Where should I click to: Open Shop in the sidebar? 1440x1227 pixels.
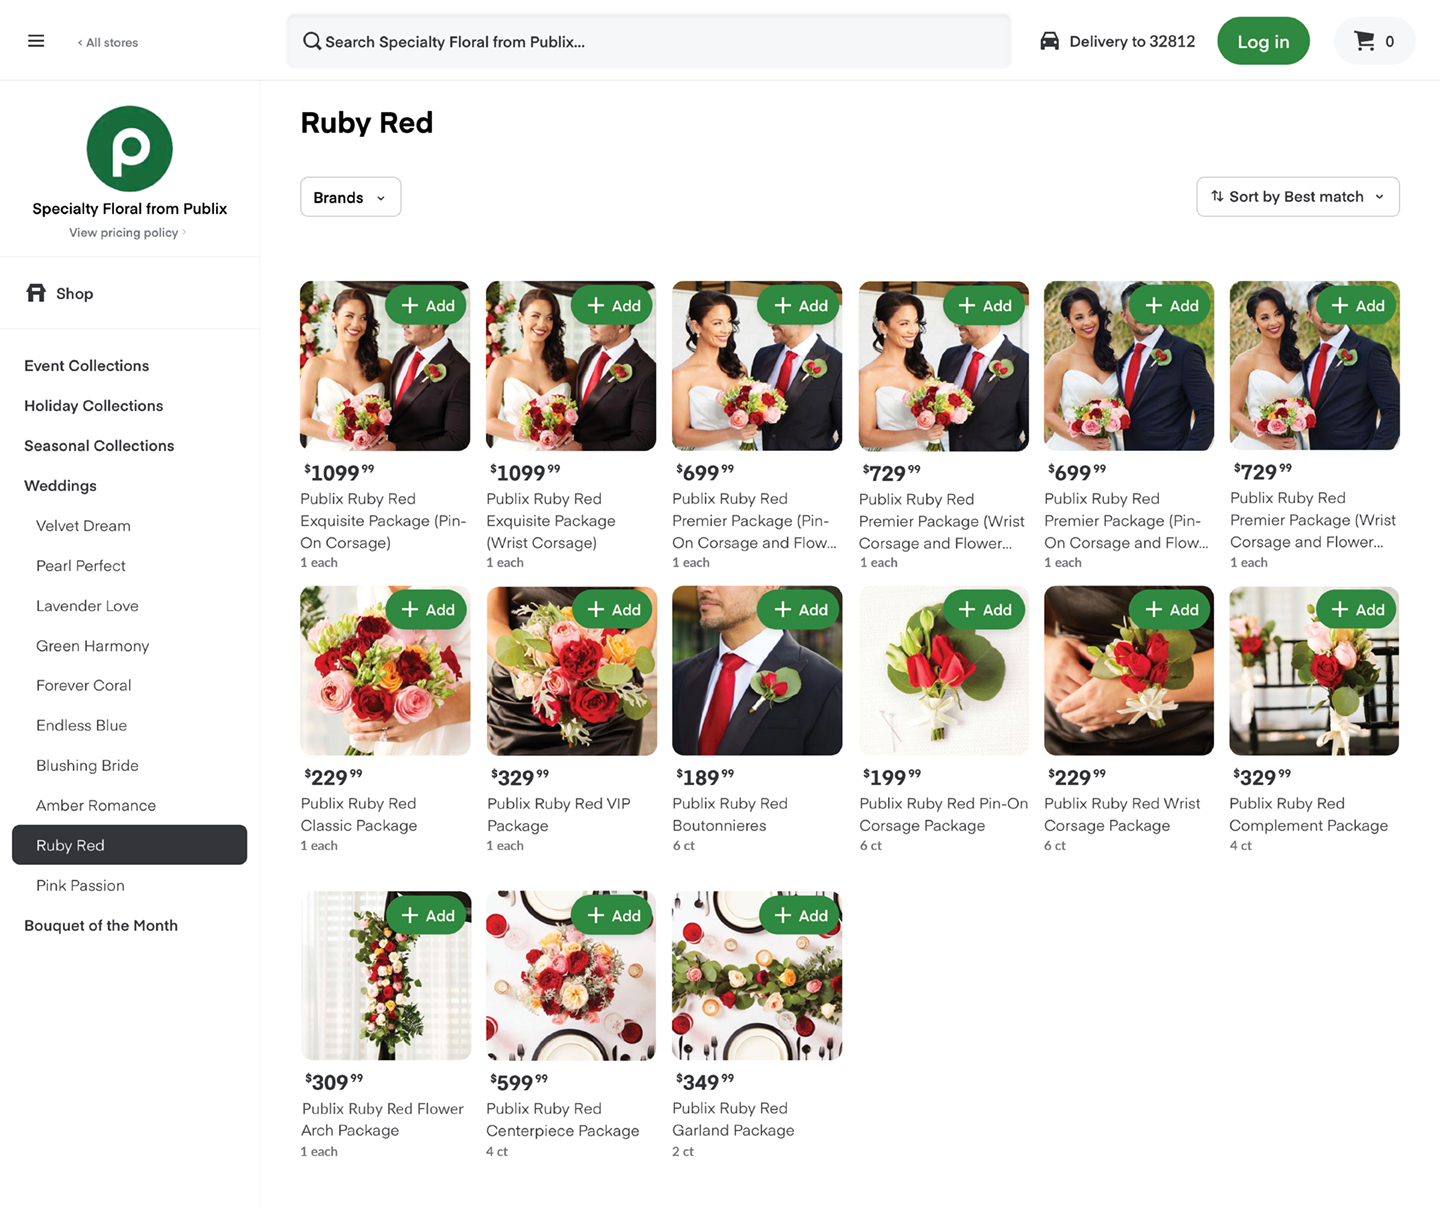click(74, 293)
